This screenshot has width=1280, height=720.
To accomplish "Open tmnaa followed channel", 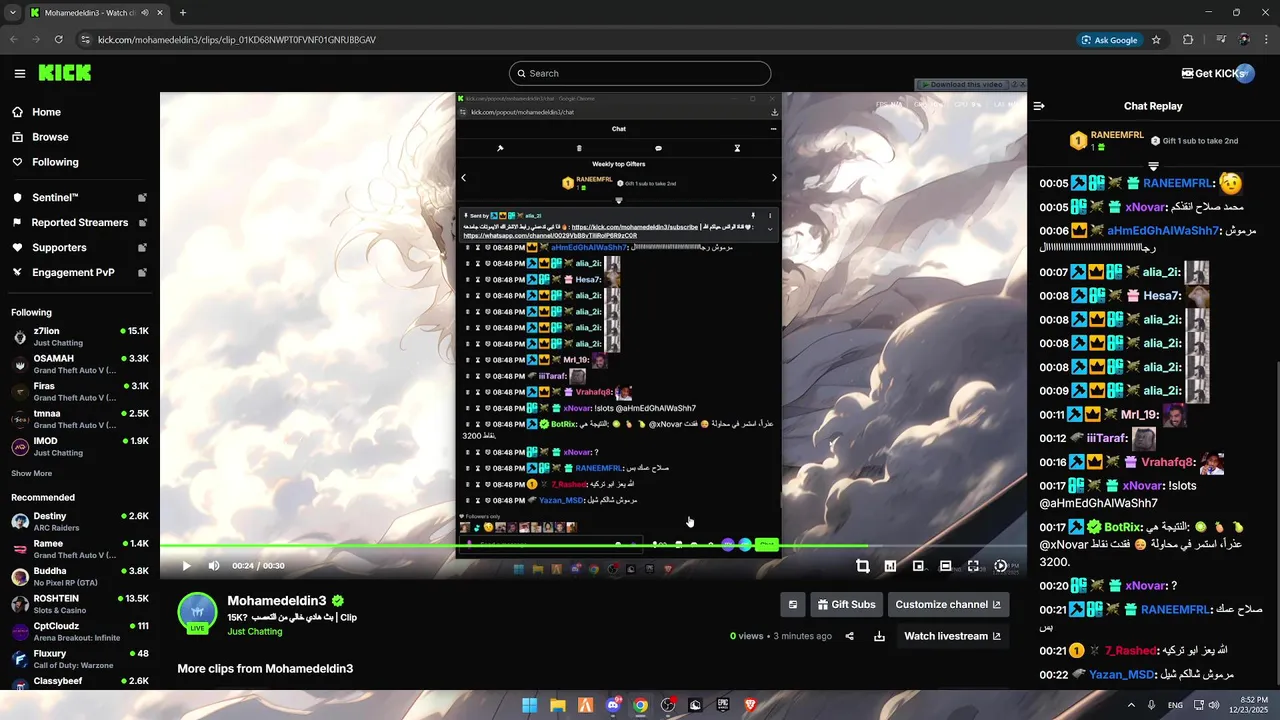I will [x=80, y=419].
